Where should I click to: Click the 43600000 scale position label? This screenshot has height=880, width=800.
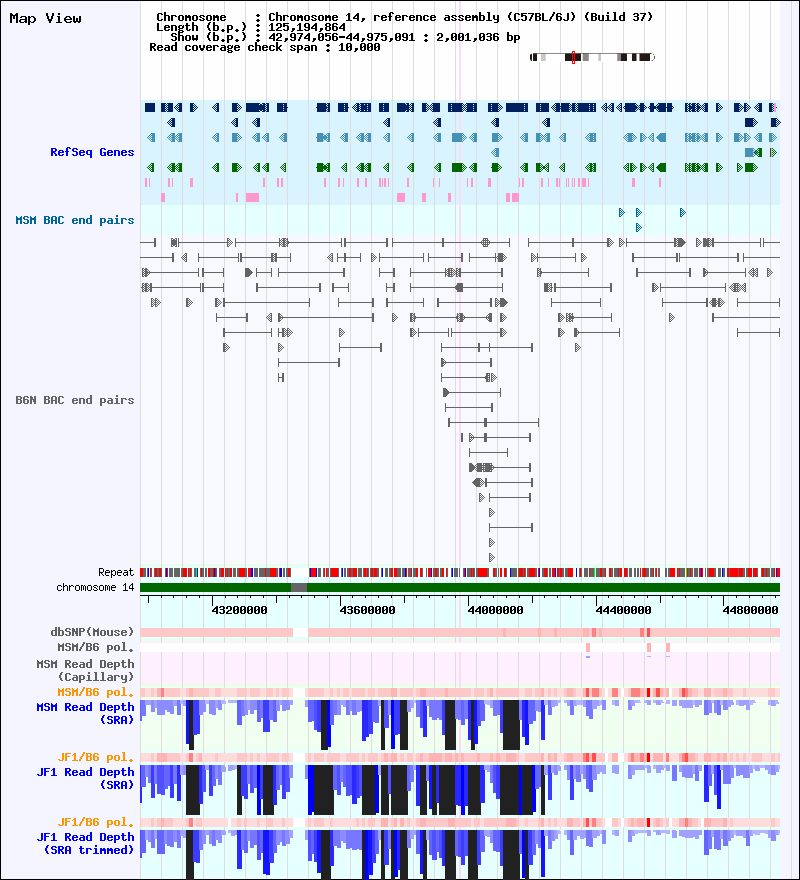point(368,610)
